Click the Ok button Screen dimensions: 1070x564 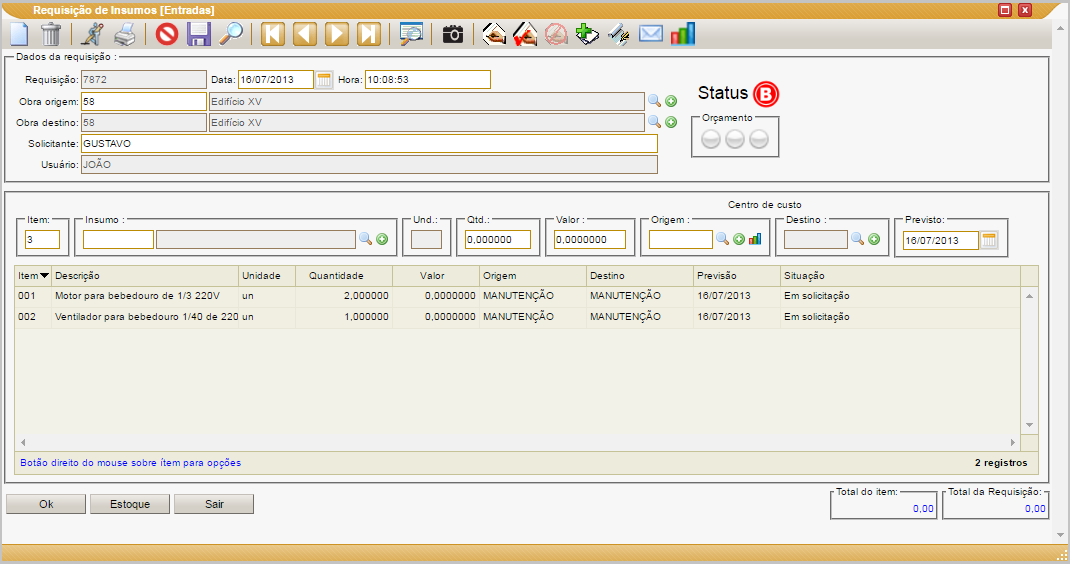pos(46,504)
